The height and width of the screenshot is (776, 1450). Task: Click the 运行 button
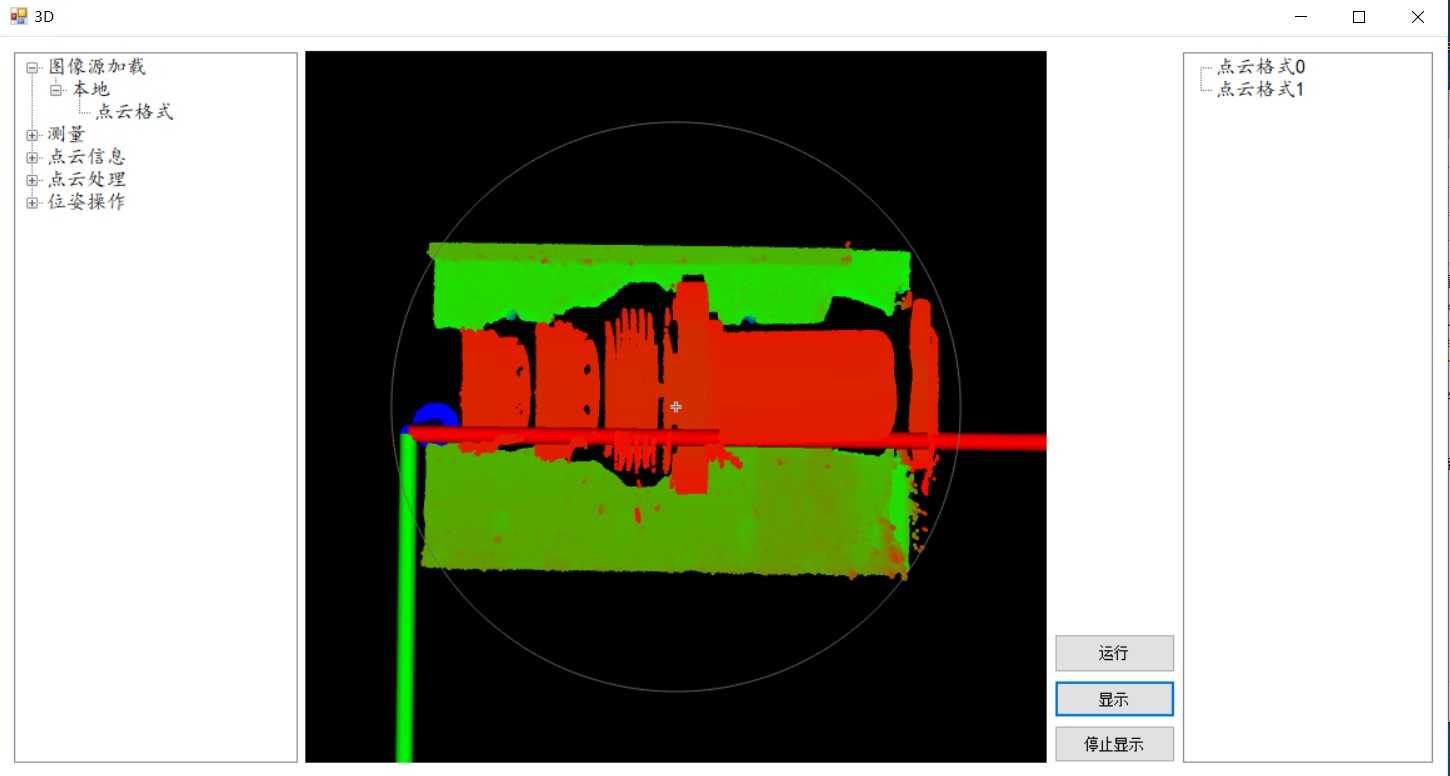[1114, 653]
